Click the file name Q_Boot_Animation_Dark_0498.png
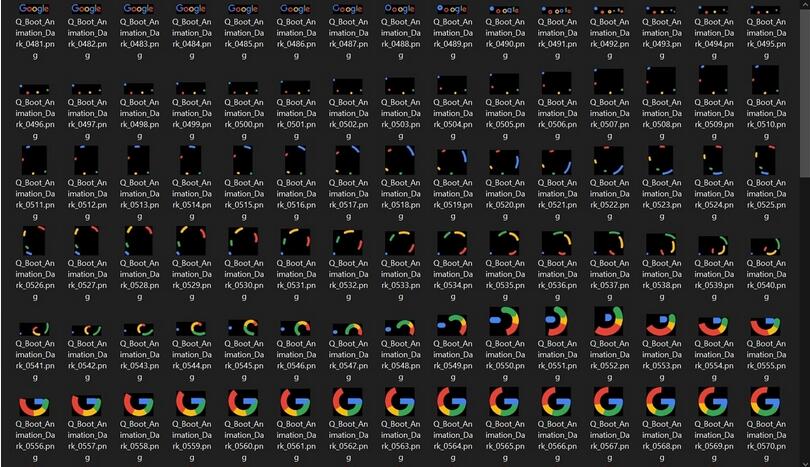The width and height of the screenshot is (810, 467). 139,119
